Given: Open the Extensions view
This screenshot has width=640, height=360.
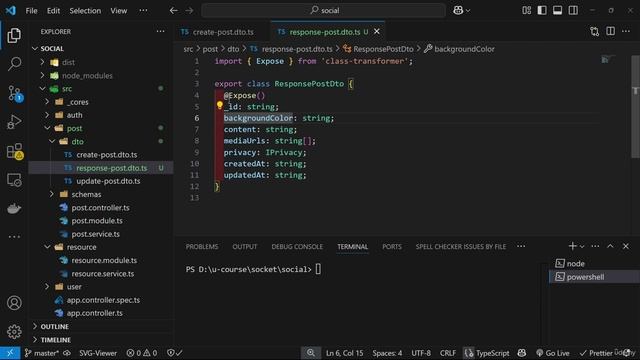Looking at the screenshot, I should (x=15, y=151).
